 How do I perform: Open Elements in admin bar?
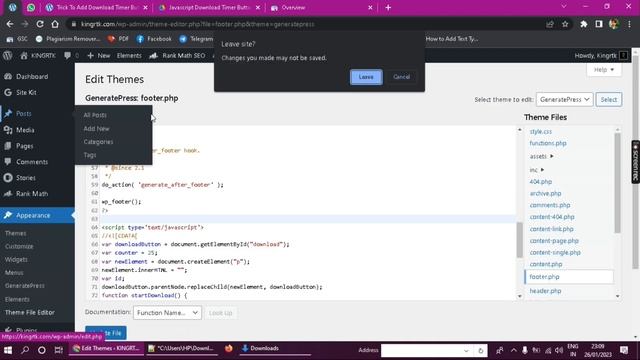click(129, 56)
